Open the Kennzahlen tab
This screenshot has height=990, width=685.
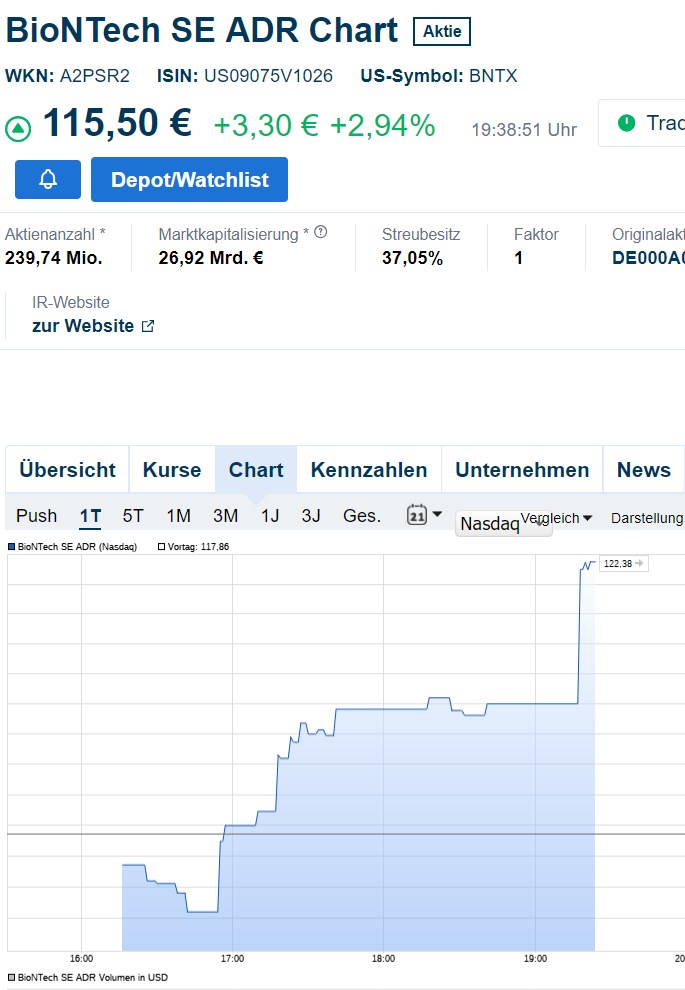click(369, 470)
